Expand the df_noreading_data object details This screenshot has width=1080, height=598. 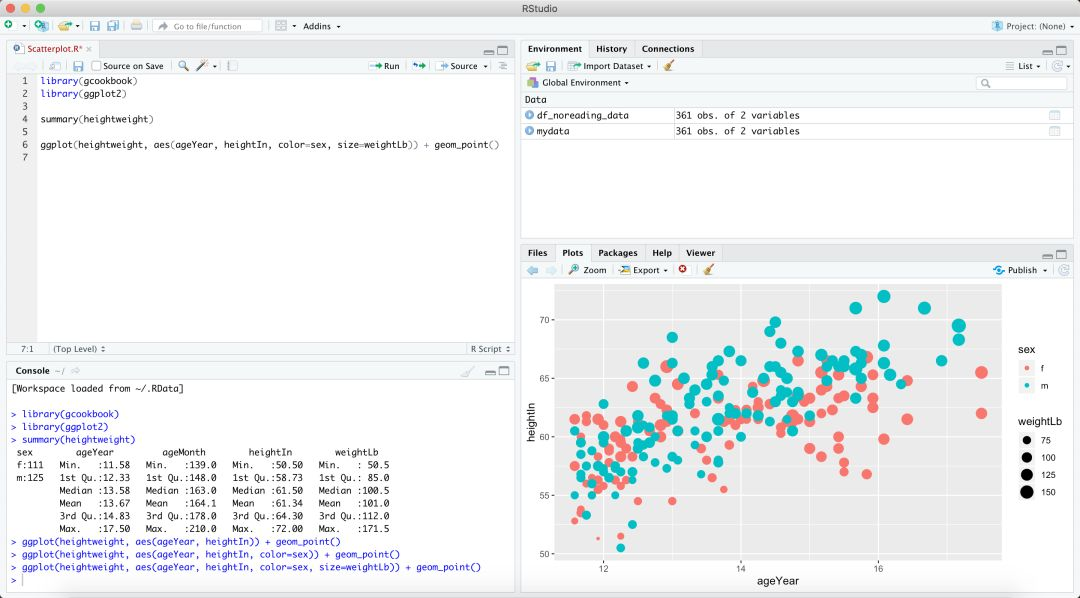click(x=530, y=115)
